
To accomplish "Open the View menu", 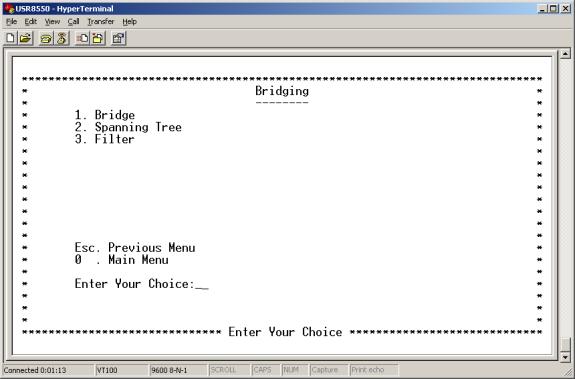I will pyautogui.click(x=52, y=22).
